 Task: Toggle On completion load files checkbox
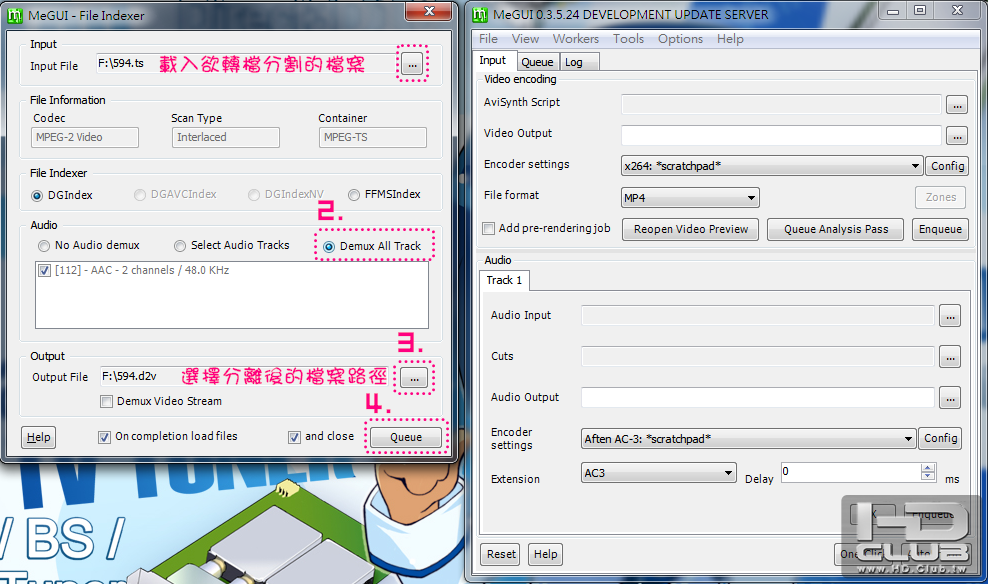(105, 437)
